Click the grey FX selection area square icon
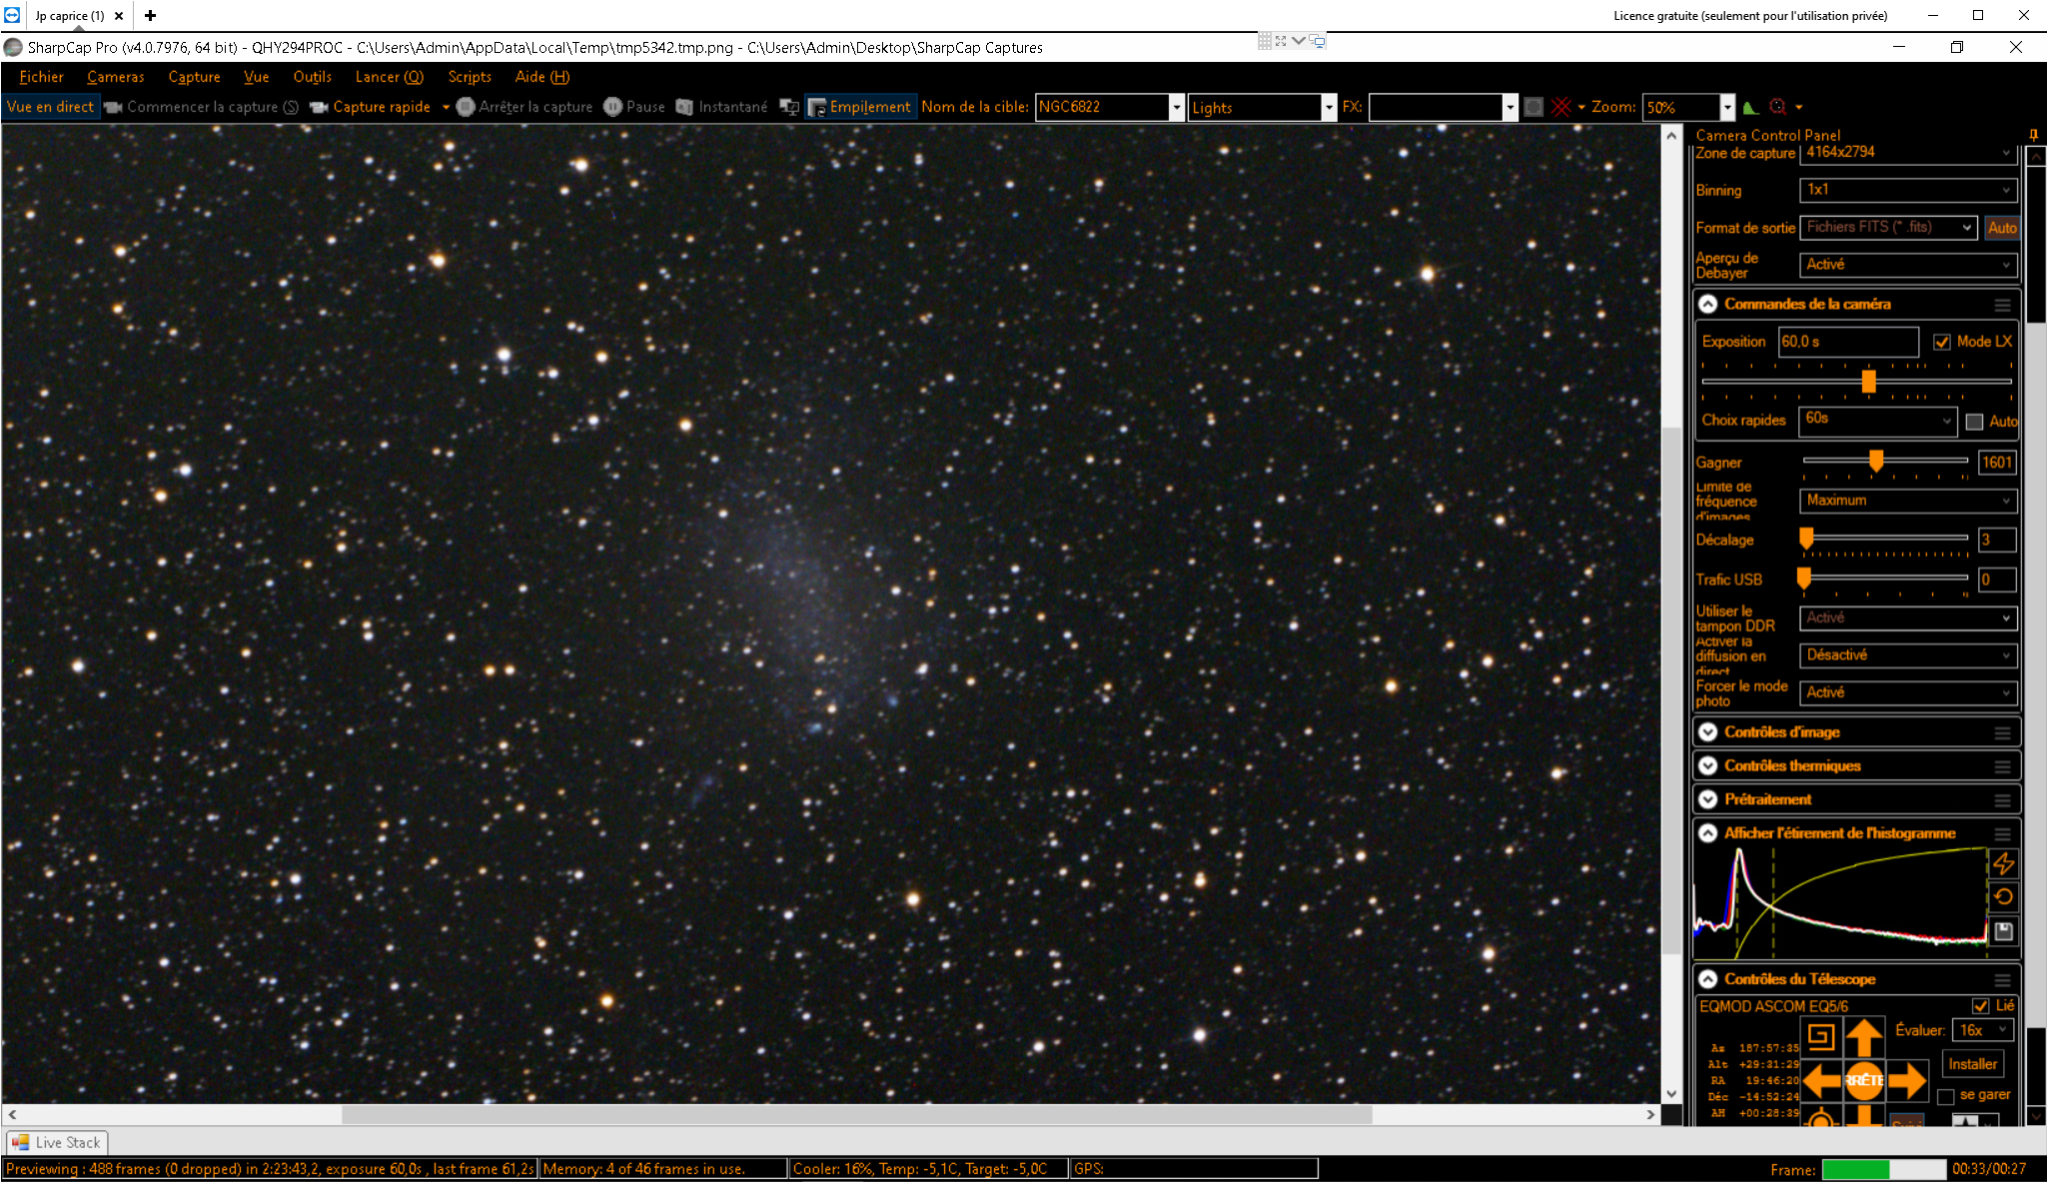 click(1533, 107)
